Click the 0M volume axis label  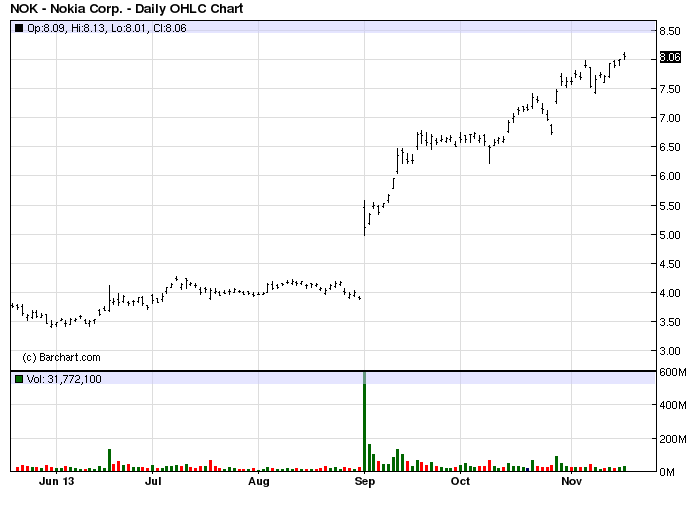click(x=667, y=472)
